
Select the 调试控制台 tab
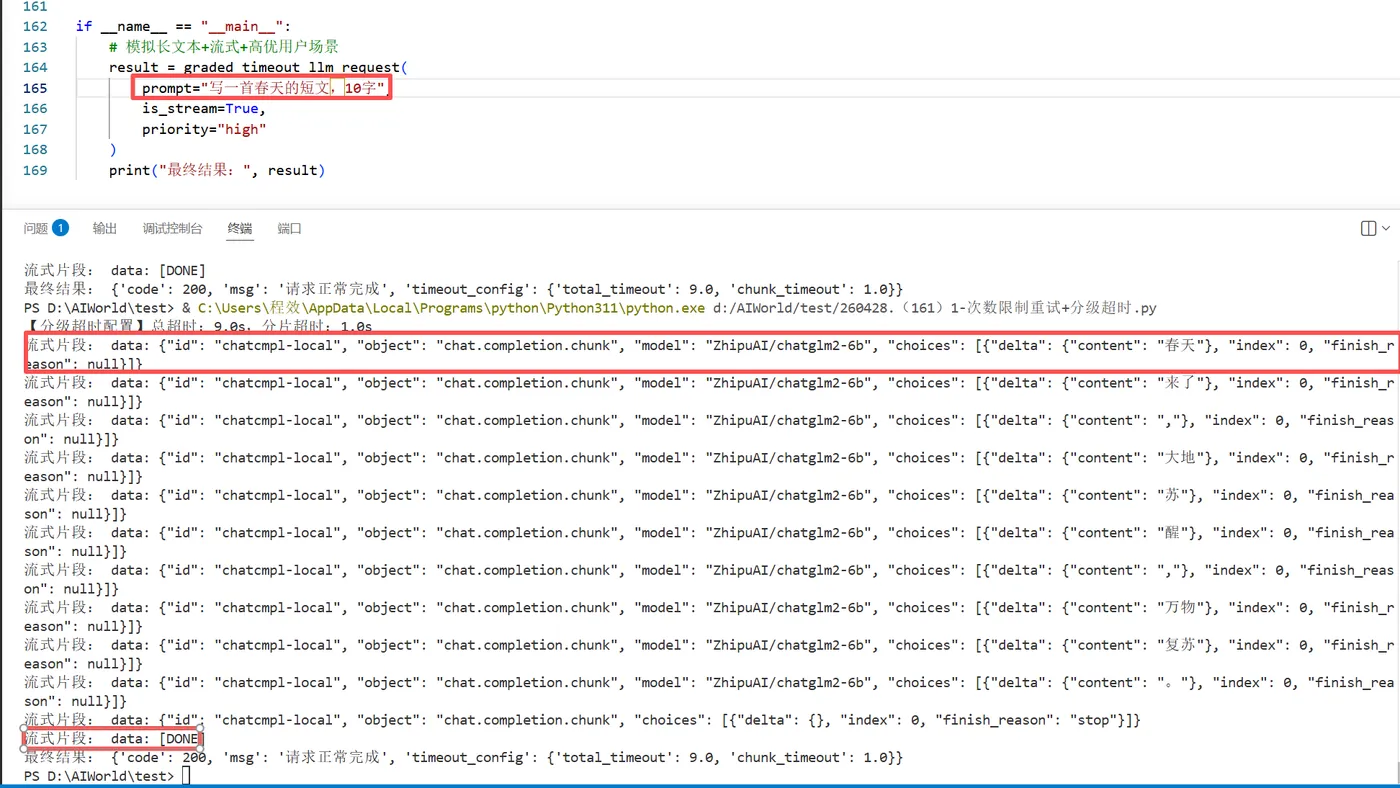172,228
